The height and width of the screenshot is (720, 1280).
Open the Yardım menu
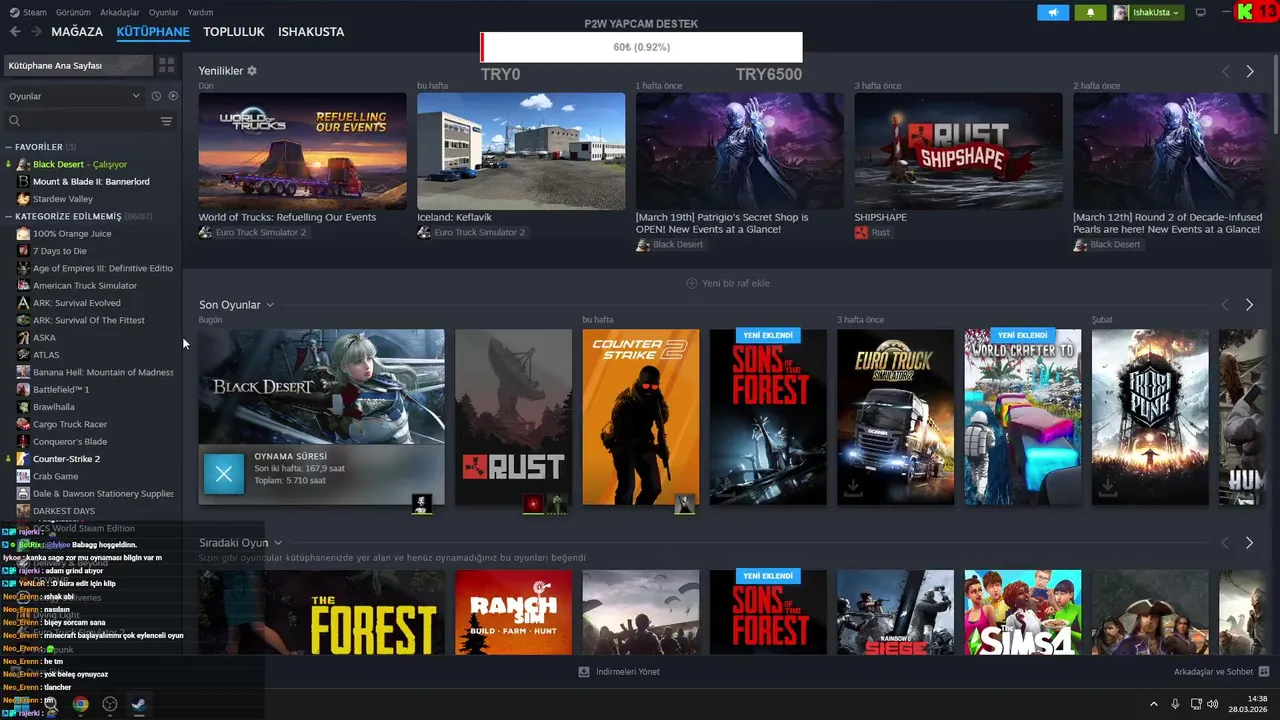(x=201, y=12)
